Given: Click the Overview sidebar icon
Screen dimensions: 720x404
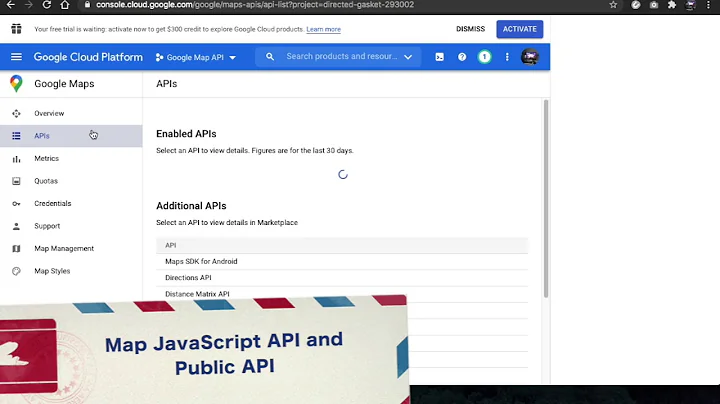Looking at the screenshot, I should (x=16, y=113).
